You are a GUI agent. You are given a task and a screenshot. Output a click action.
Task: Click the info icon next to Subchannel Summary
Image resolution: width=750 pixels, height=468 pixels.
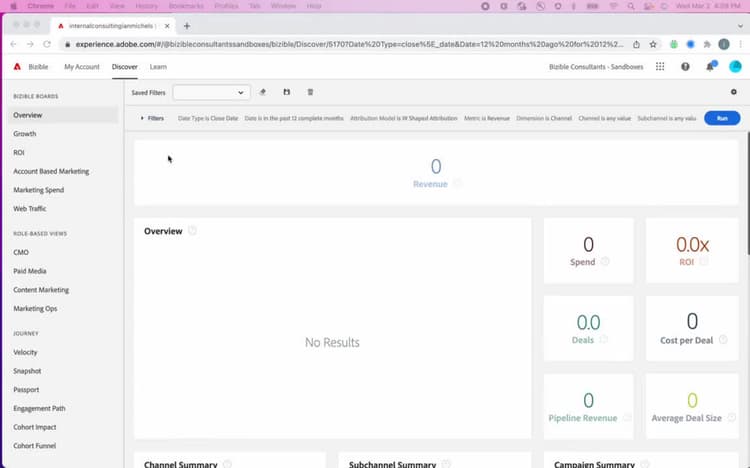[x=446, y=464]
